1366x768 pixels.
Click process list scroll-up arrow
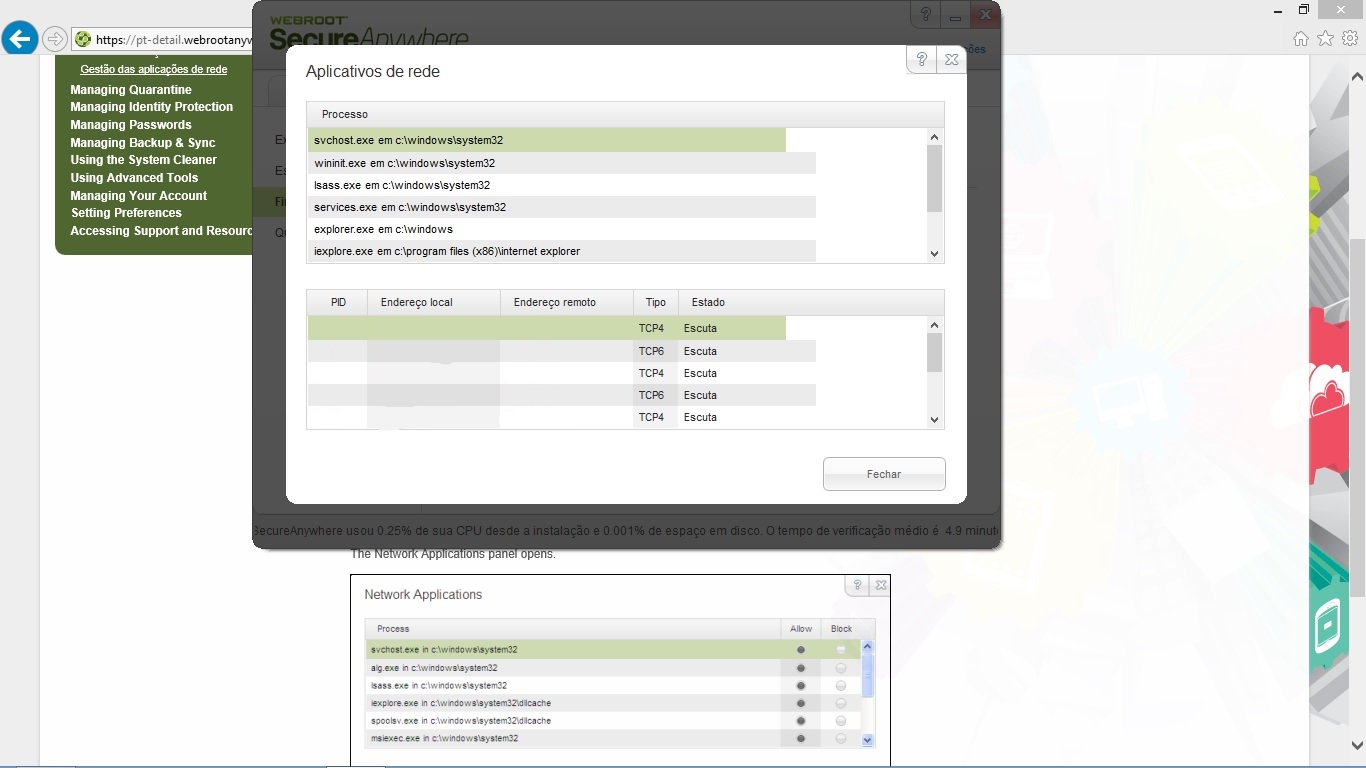[935, 137]
